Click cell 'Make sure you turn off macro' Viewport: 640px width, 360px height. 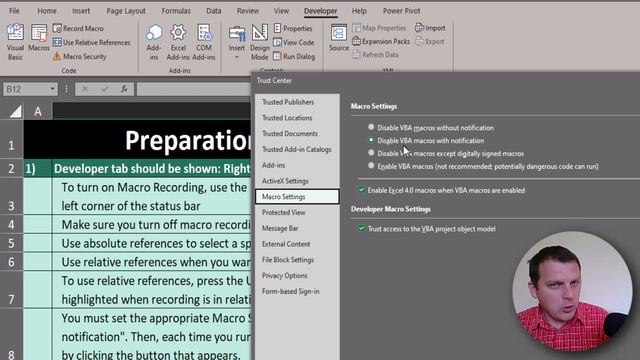[152, 224]
